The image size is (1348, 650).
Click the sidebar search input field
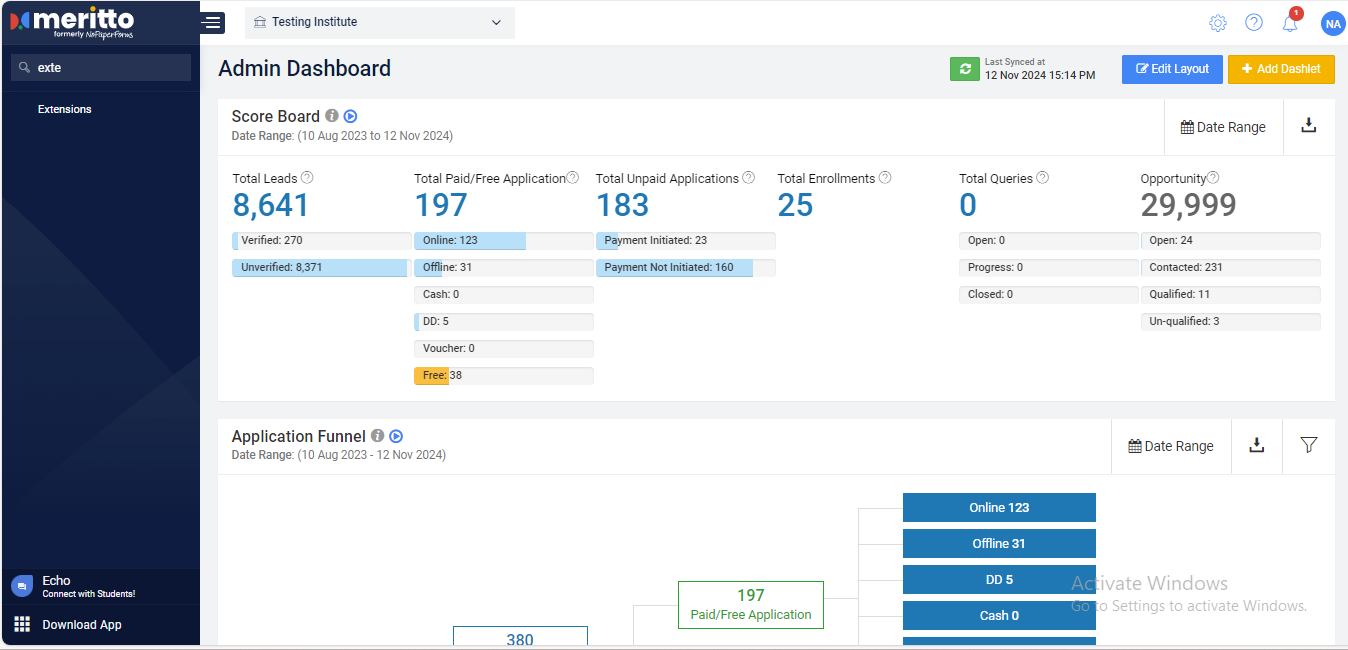coord(110,68)
